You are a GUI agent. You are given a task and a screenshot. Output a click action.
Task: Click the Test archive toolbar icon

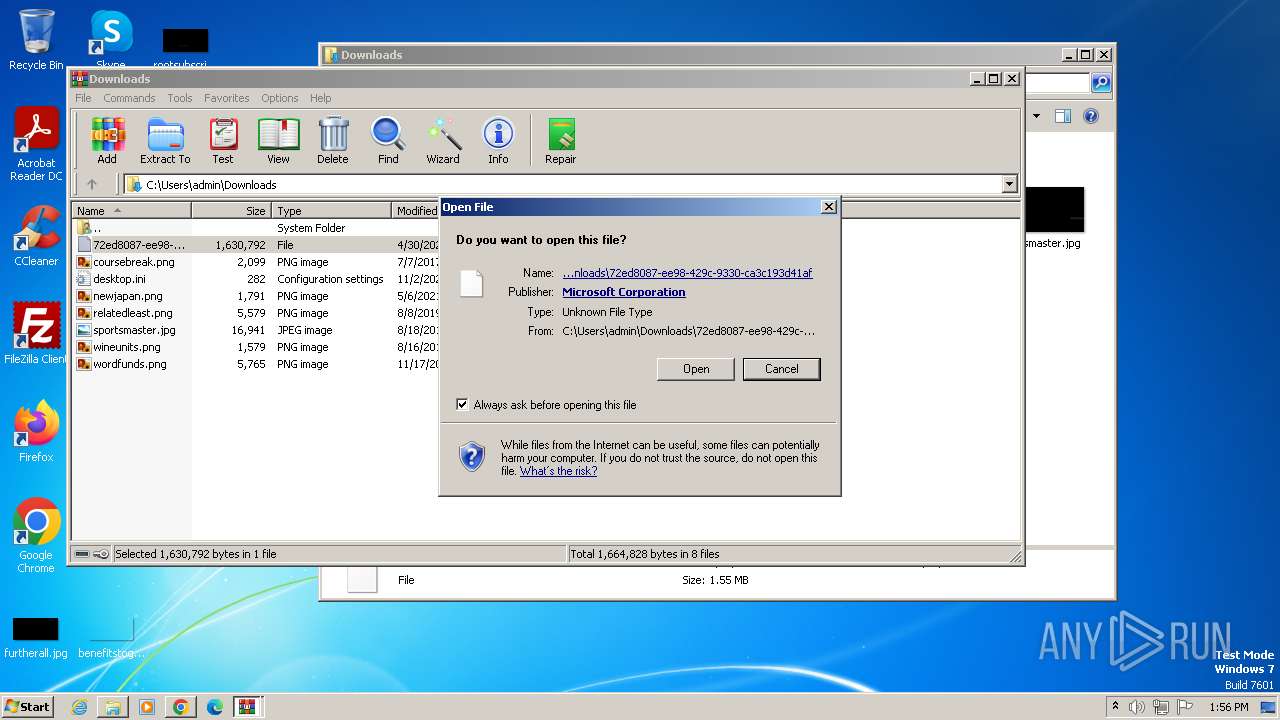tap(223, 141)
